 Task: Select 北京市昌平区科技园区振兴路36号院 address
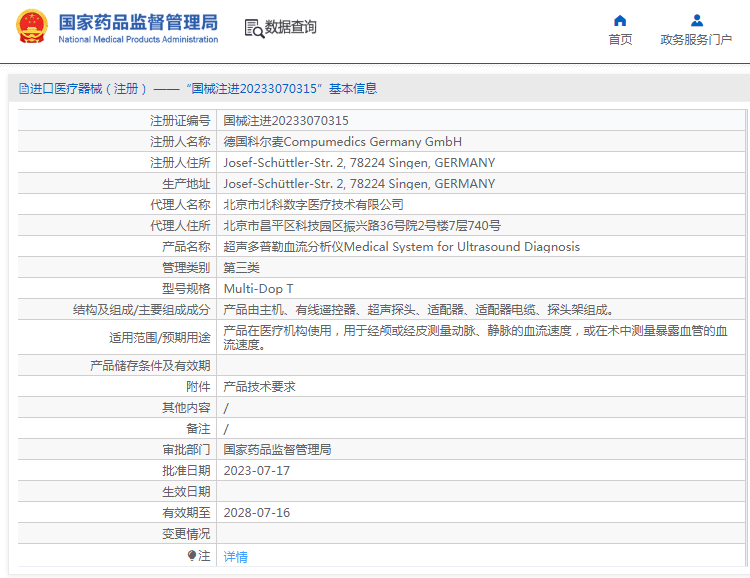362,225
